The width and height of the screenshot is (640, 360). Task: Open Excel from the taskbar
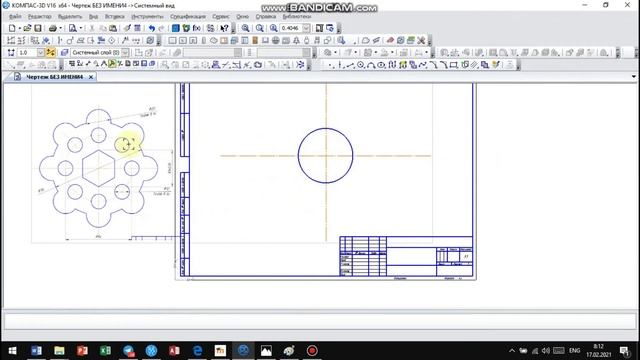click(105, 351)
